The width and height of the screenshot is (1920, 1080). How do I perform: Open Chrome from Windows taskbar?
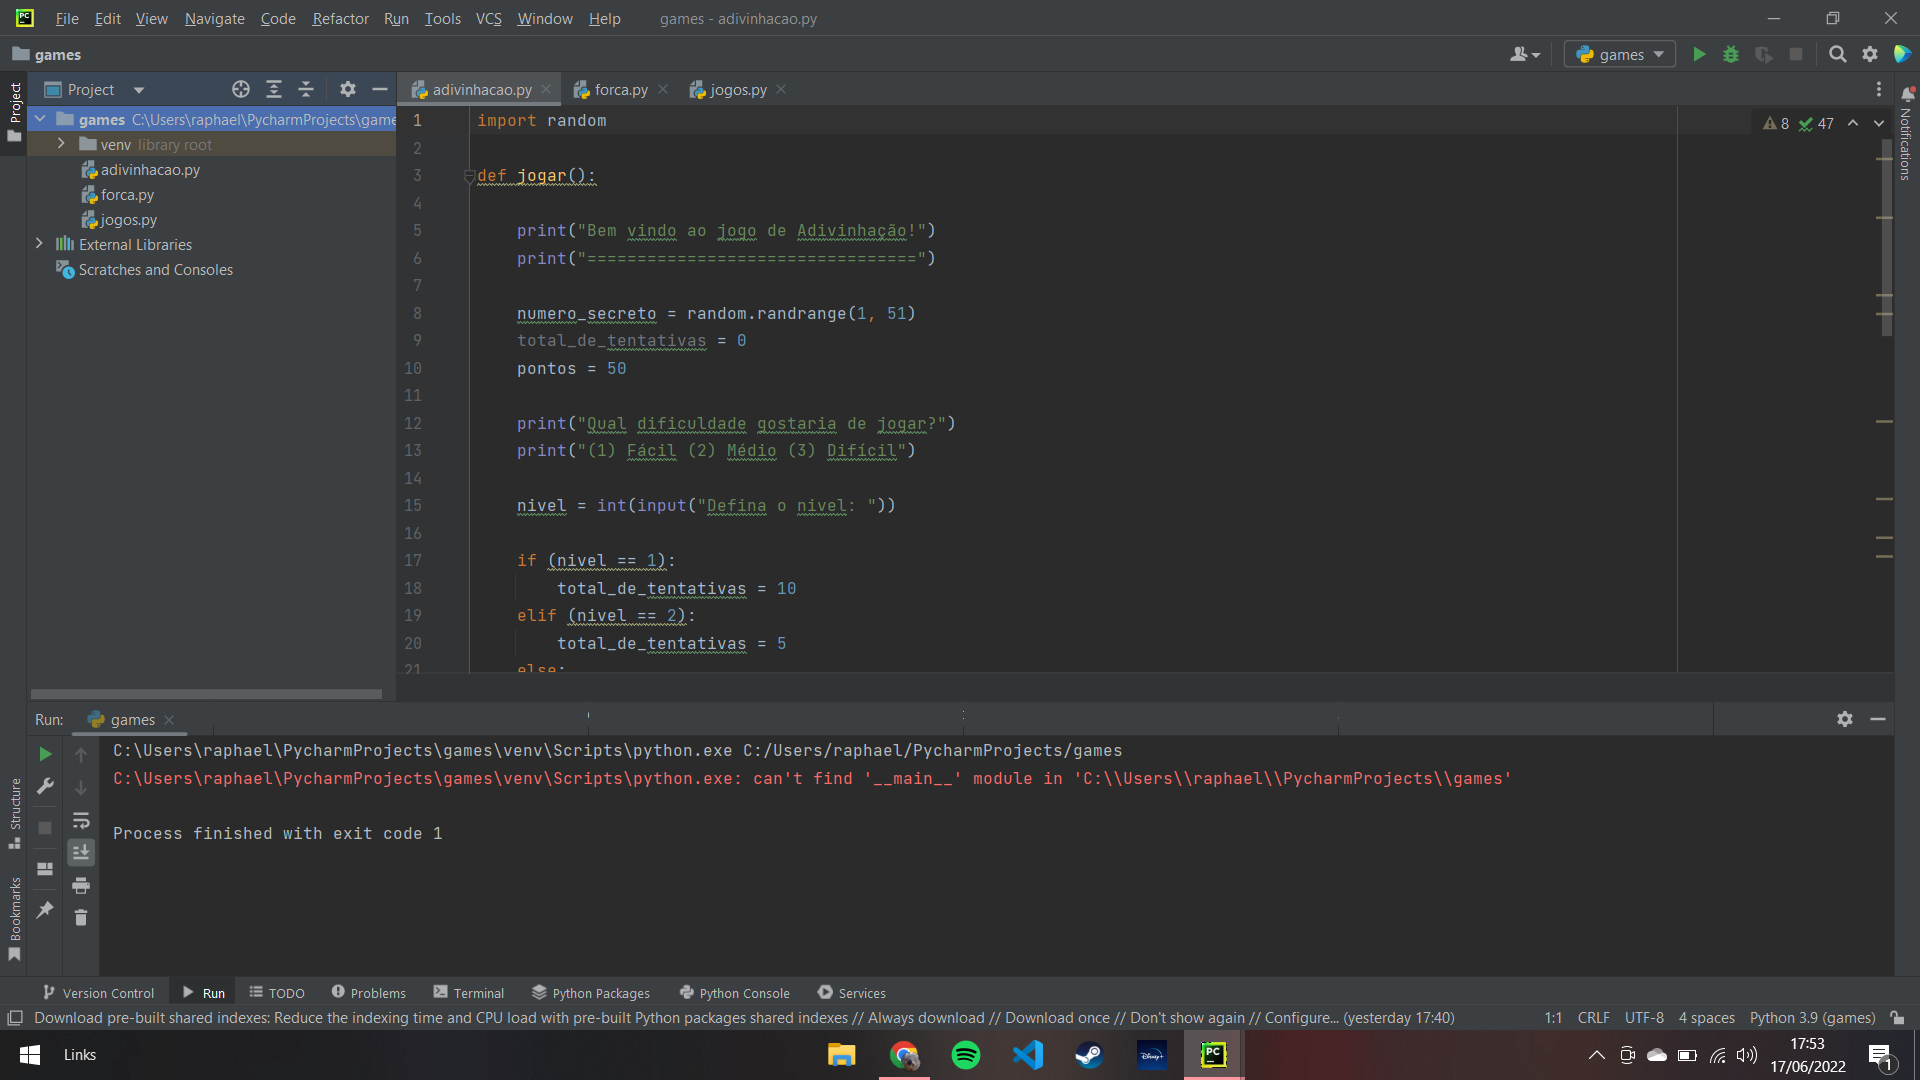[904, 1055]
